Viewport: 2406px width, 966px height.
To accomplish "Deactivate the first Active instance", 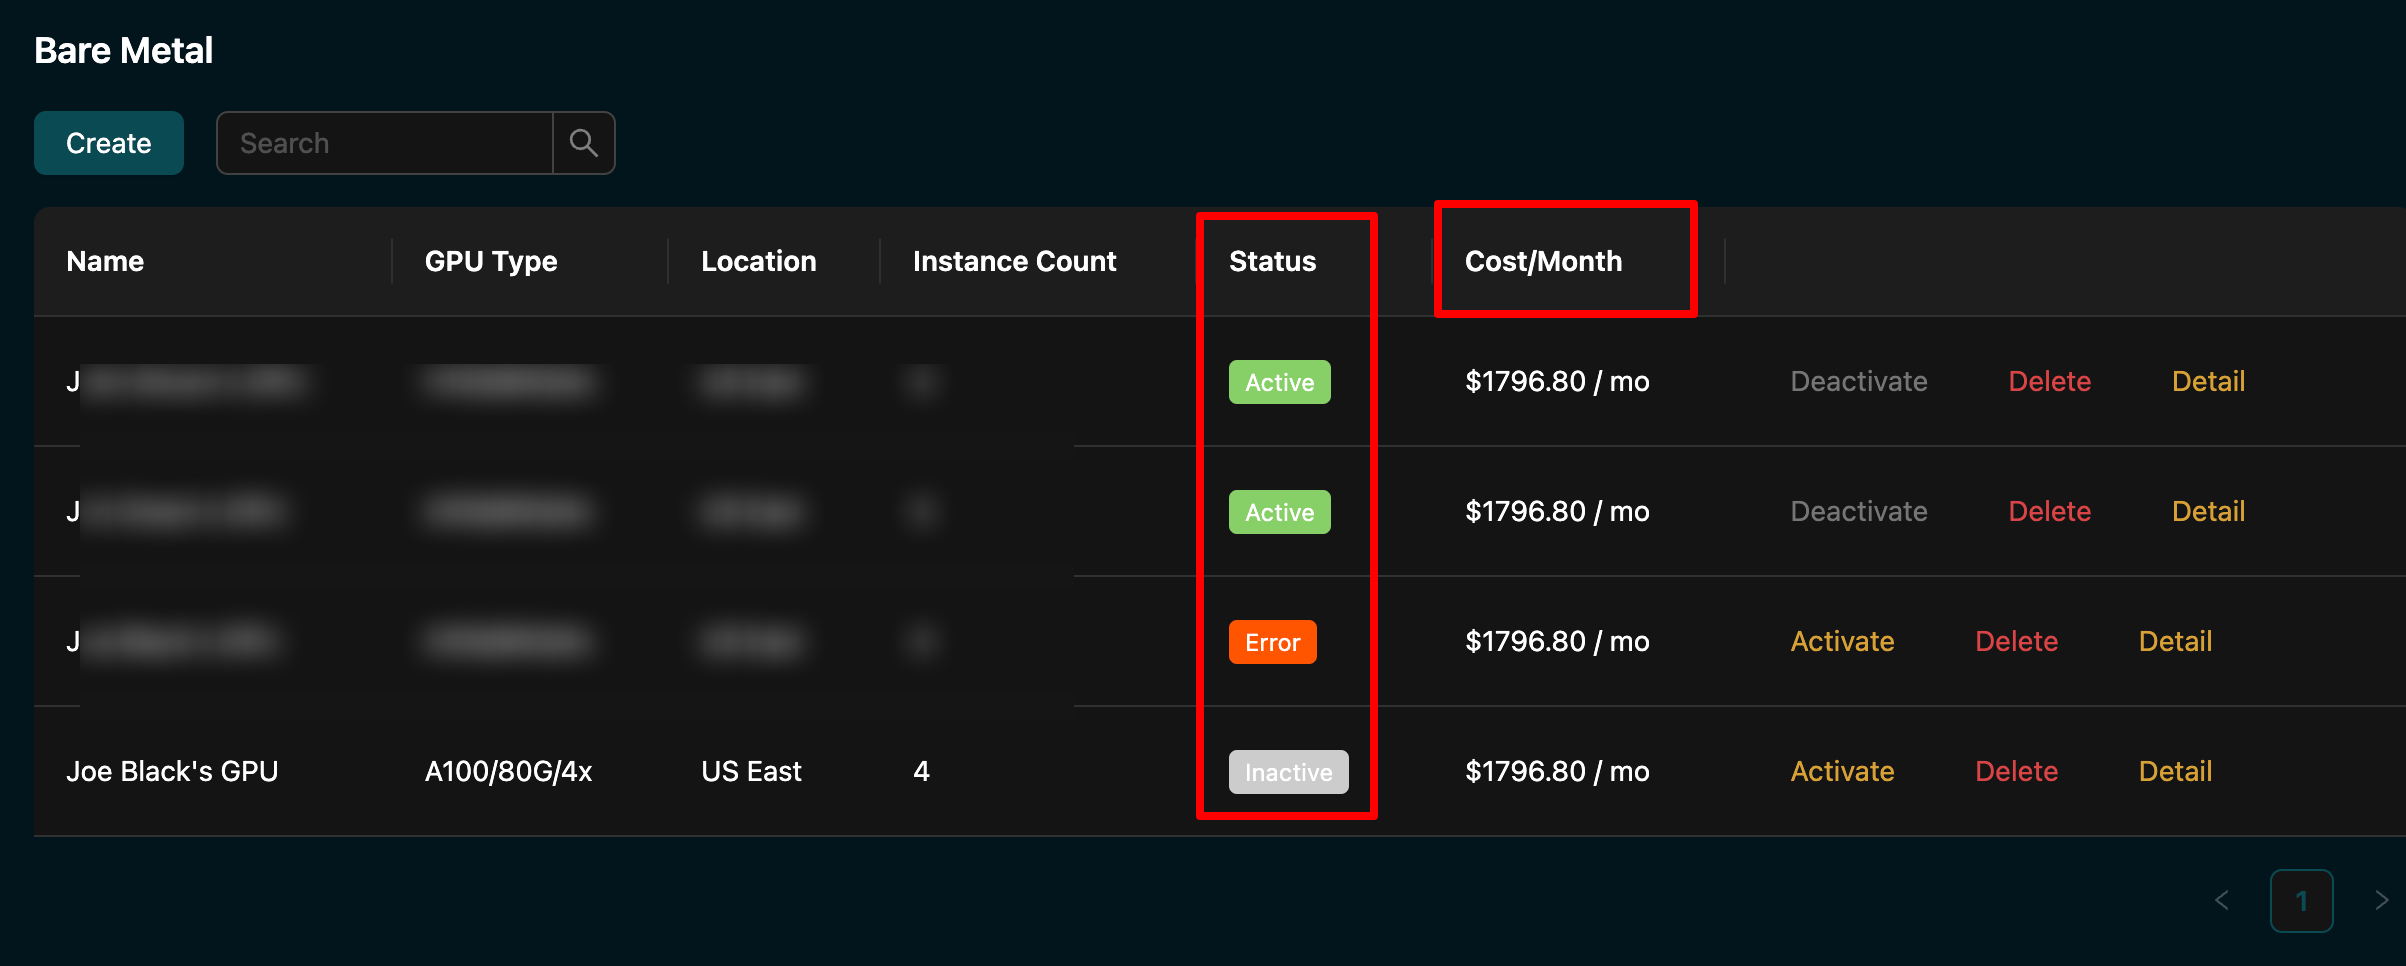I will pos(1858,381).
